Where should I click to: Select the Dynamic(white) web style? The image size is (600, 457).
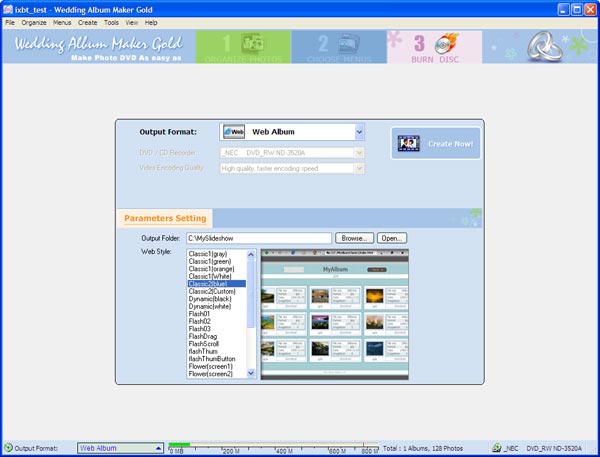pos(217,306)
